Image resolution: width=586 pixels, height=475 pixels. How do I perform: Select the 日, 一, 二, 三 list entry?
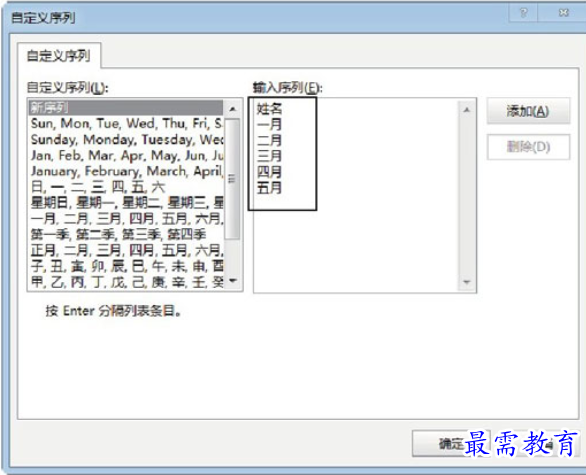click(126, 187)
